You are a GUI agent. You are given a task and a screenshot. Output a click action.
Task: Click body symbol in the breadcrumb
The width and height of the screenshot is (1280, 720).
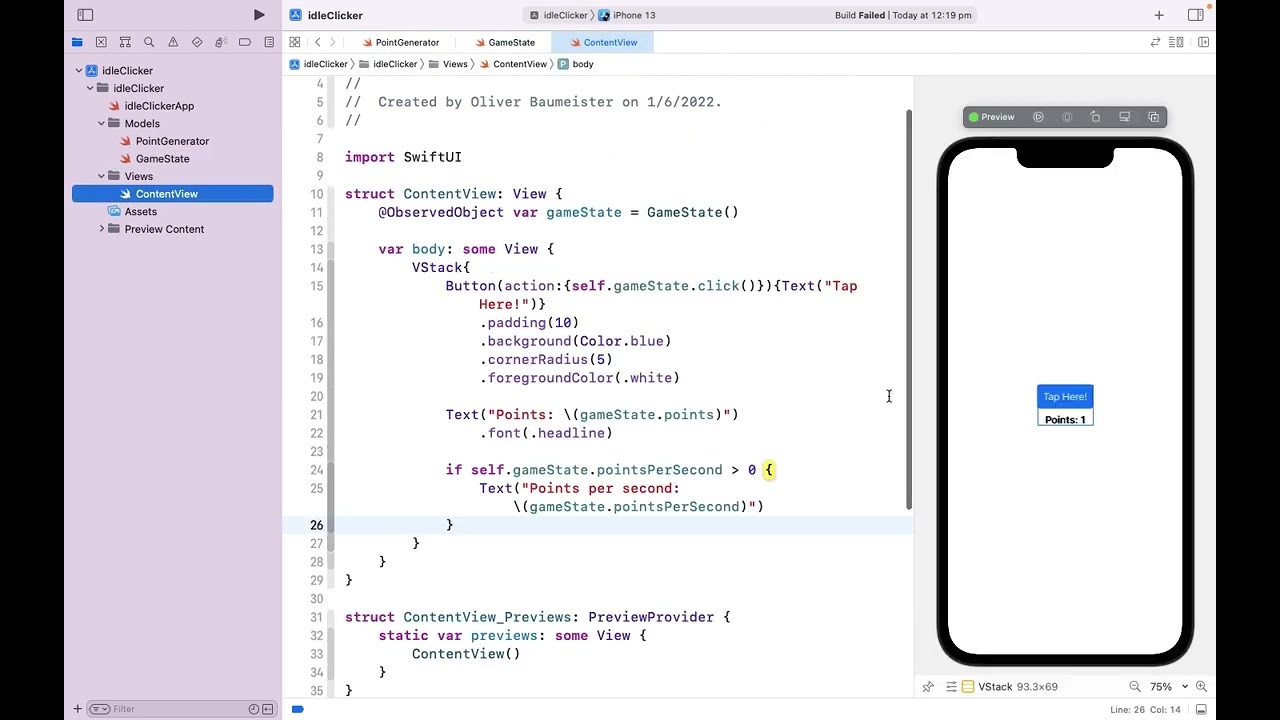(x=576, y=64)
